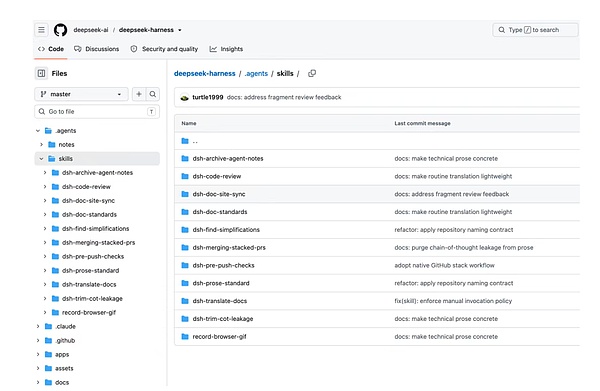Open the dsh-pre-push-checks folder link in table

point(223,265)
